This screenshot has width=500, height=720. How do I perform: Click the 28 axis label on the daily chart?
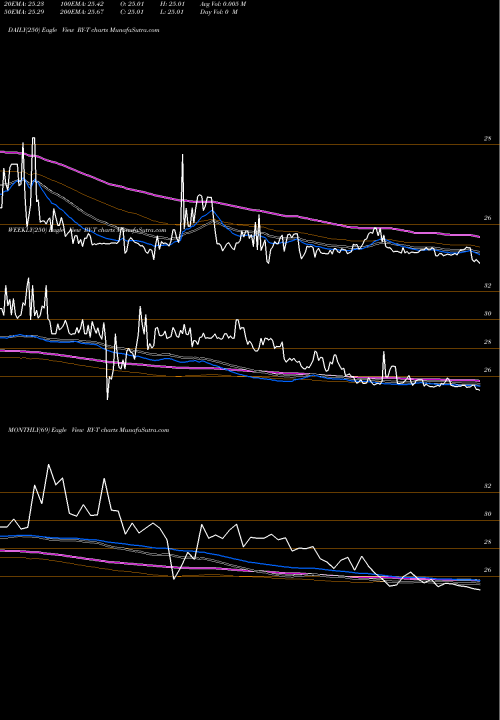(x=487, y=138)
